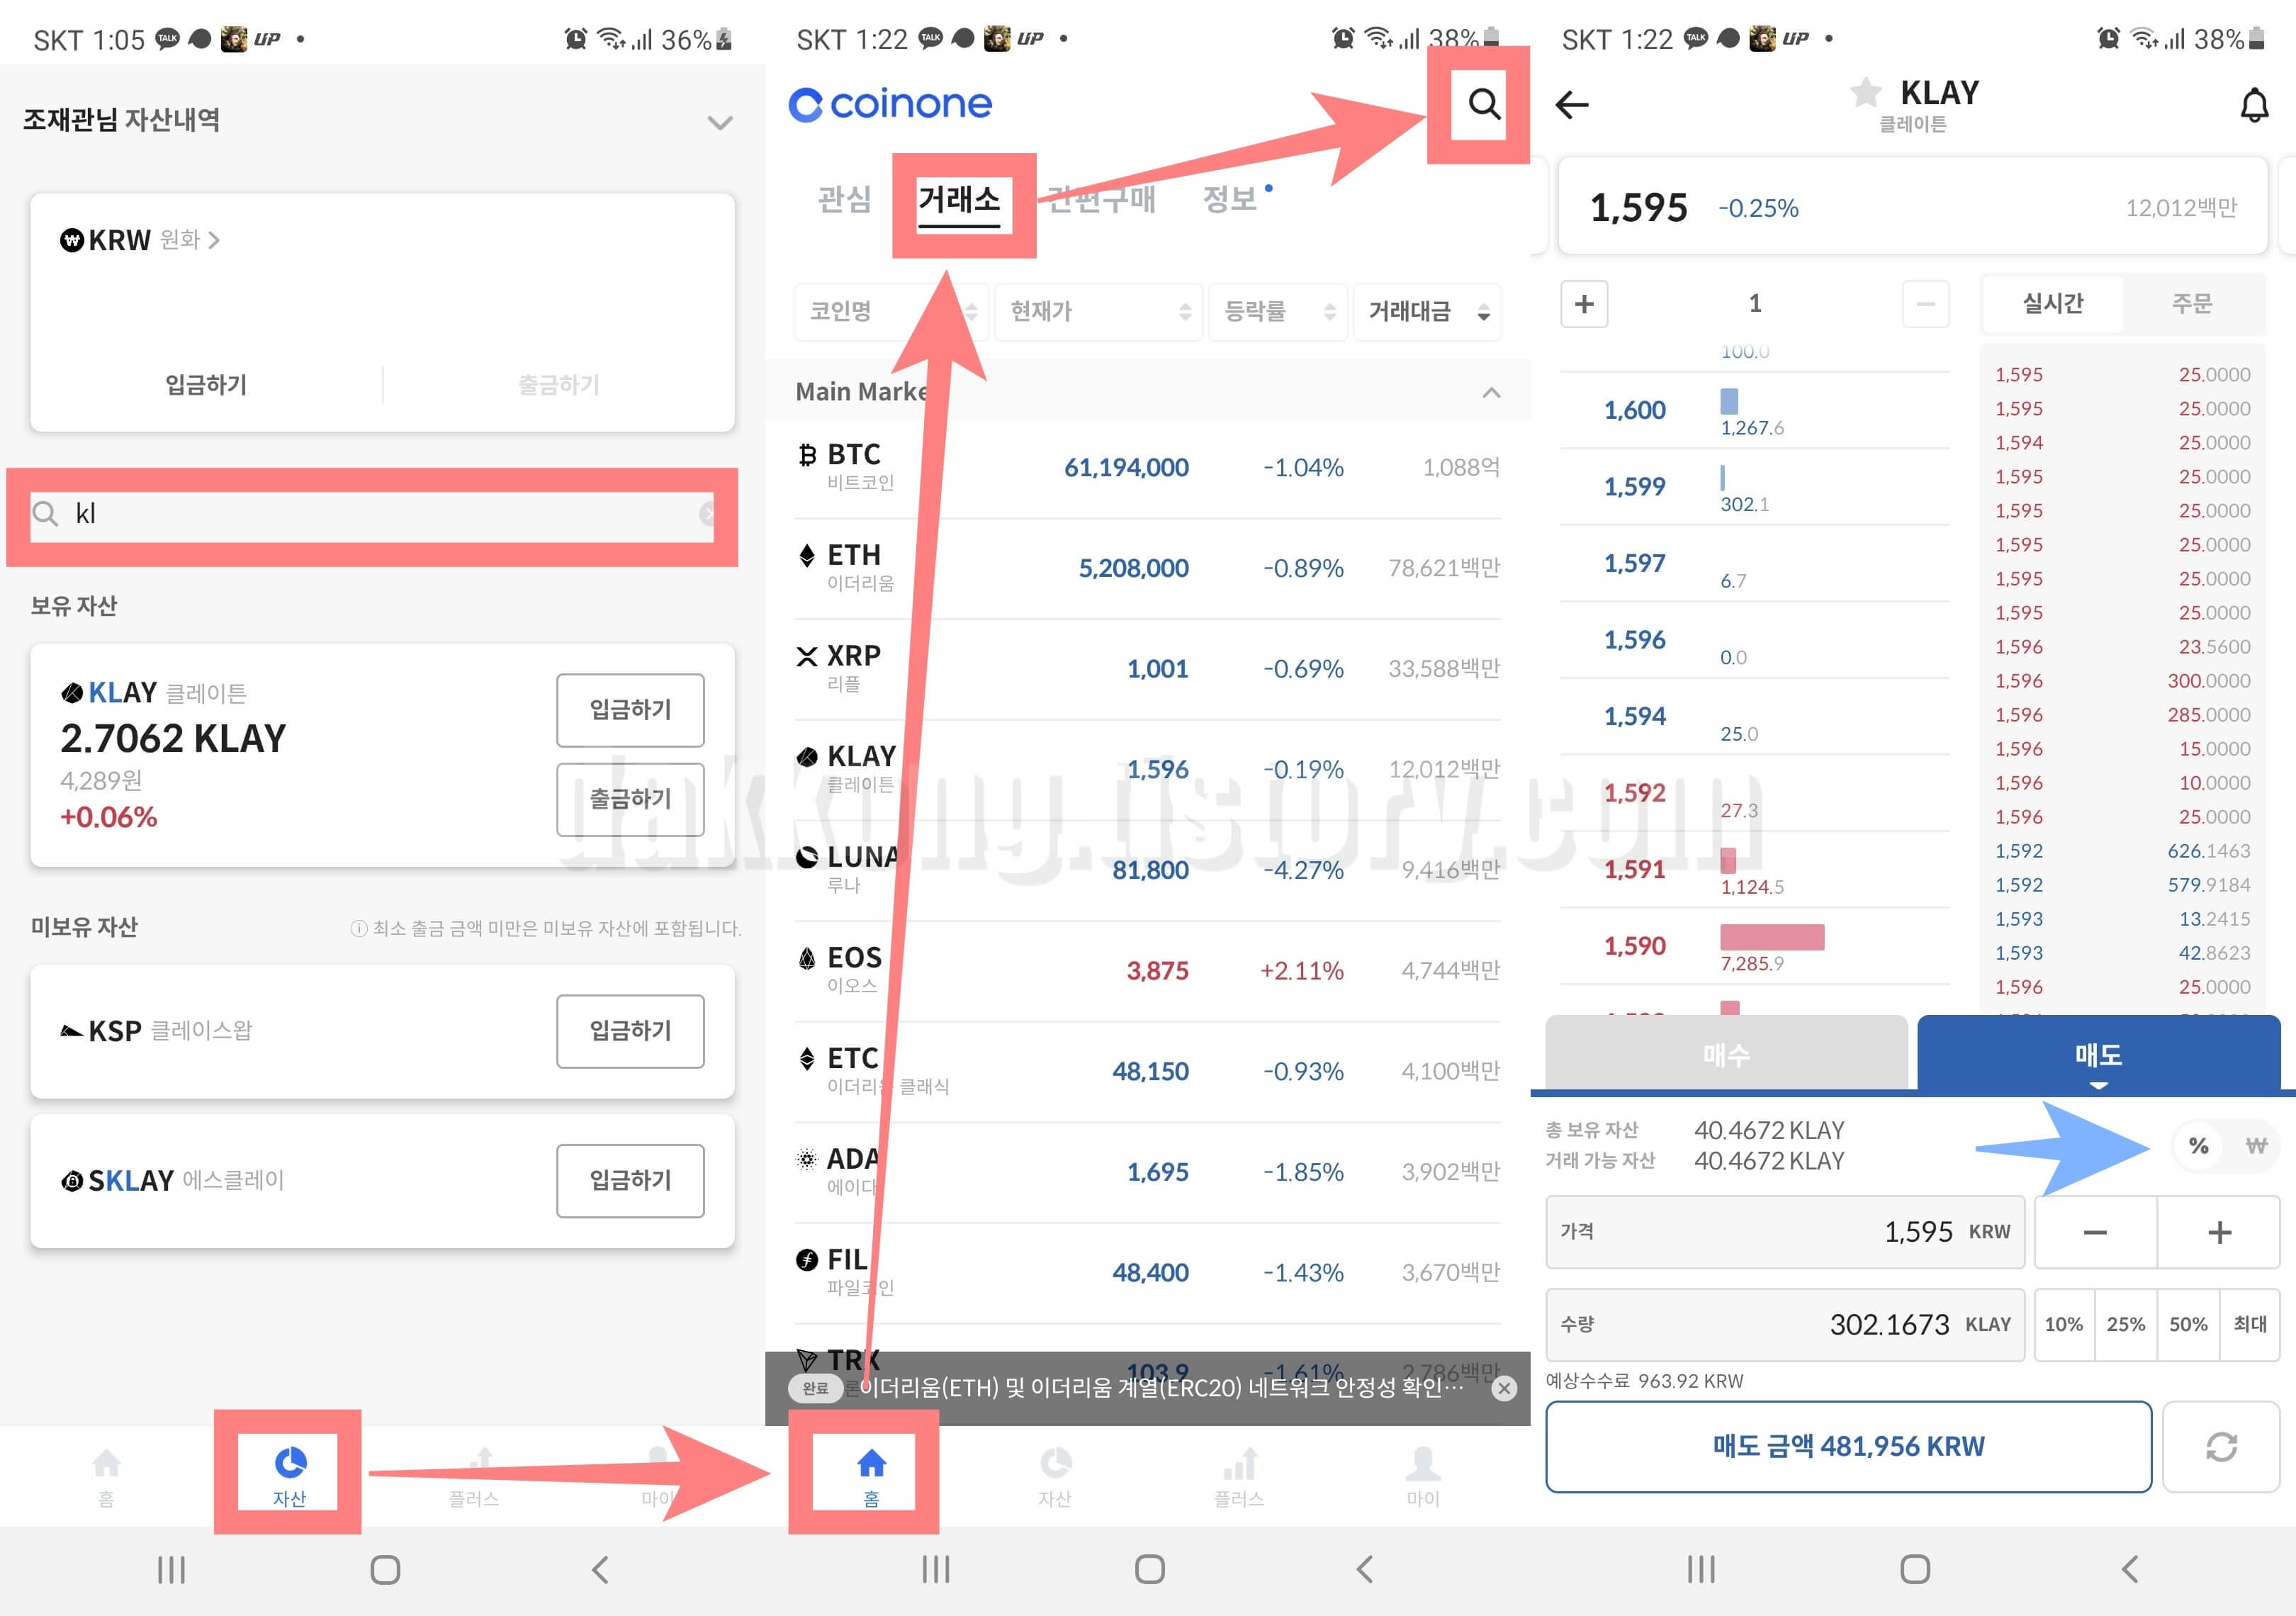
Task: Decrease order book grouping with minus
Action: point(1925,304)
